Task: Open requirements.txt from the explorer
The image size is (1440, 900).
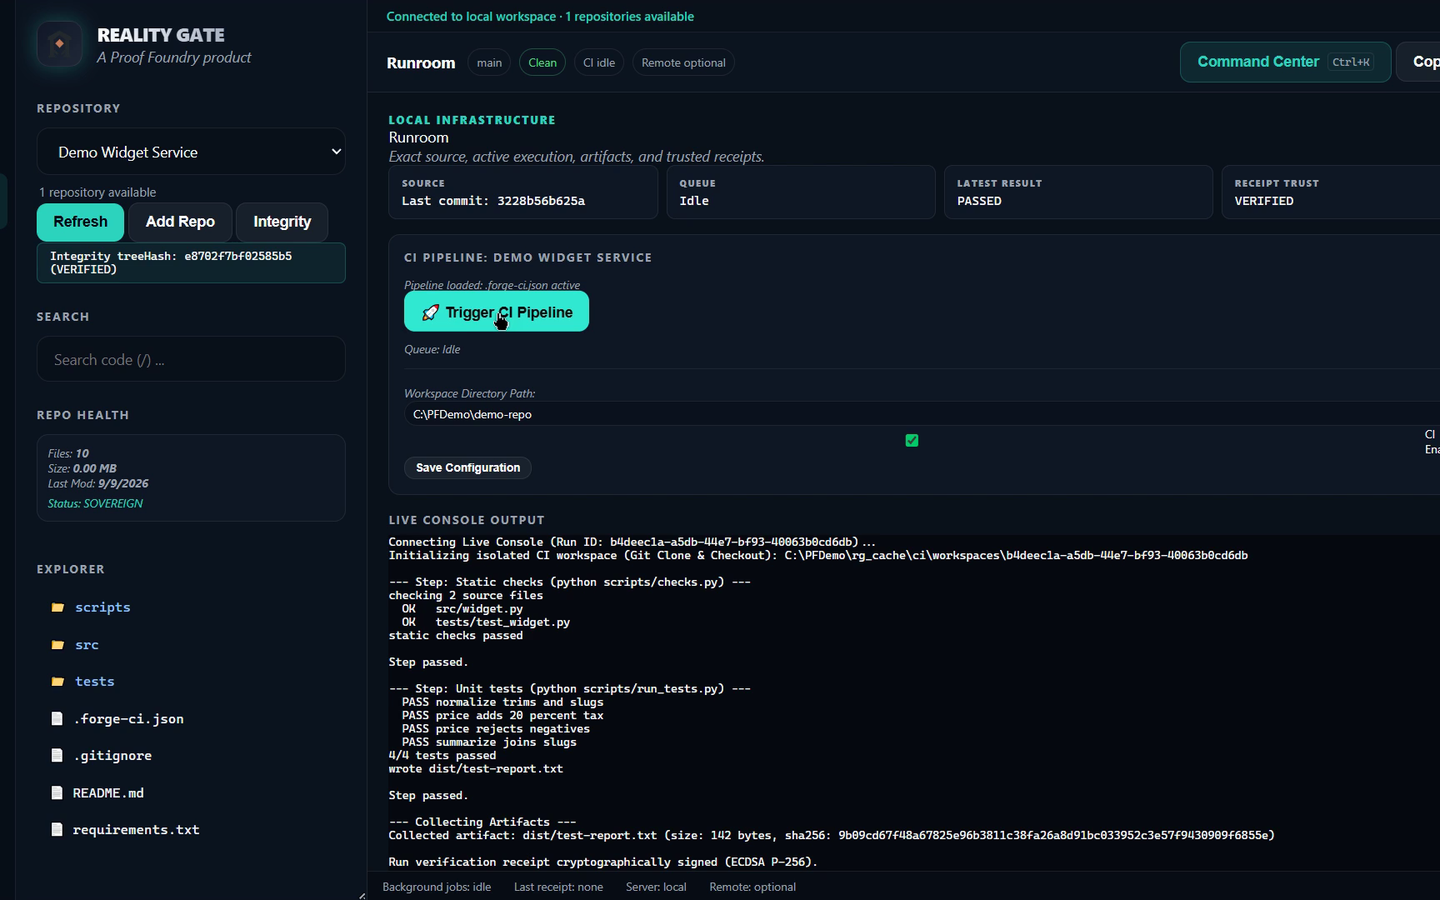Action: 136,830
